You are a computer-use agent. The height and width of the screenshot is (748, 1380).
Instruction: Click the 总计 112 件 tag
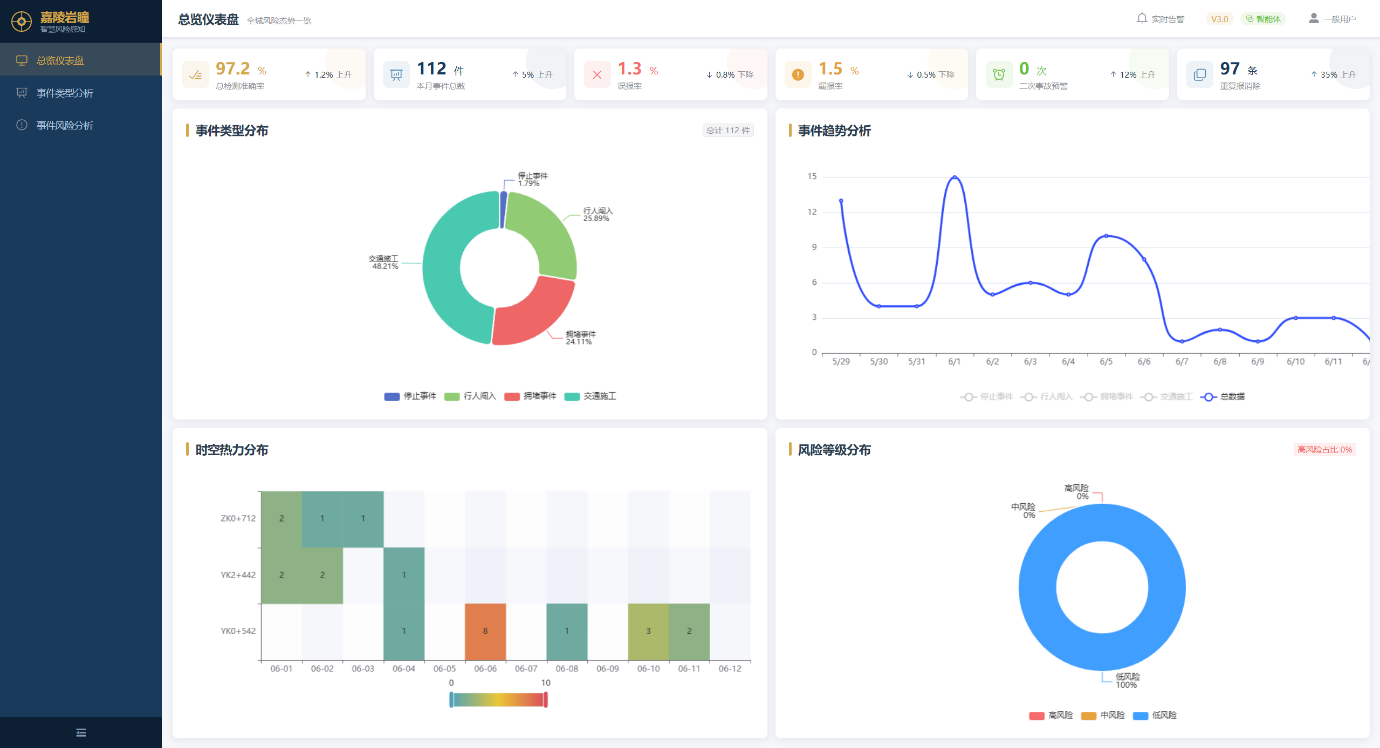click(x=728, y=130)
